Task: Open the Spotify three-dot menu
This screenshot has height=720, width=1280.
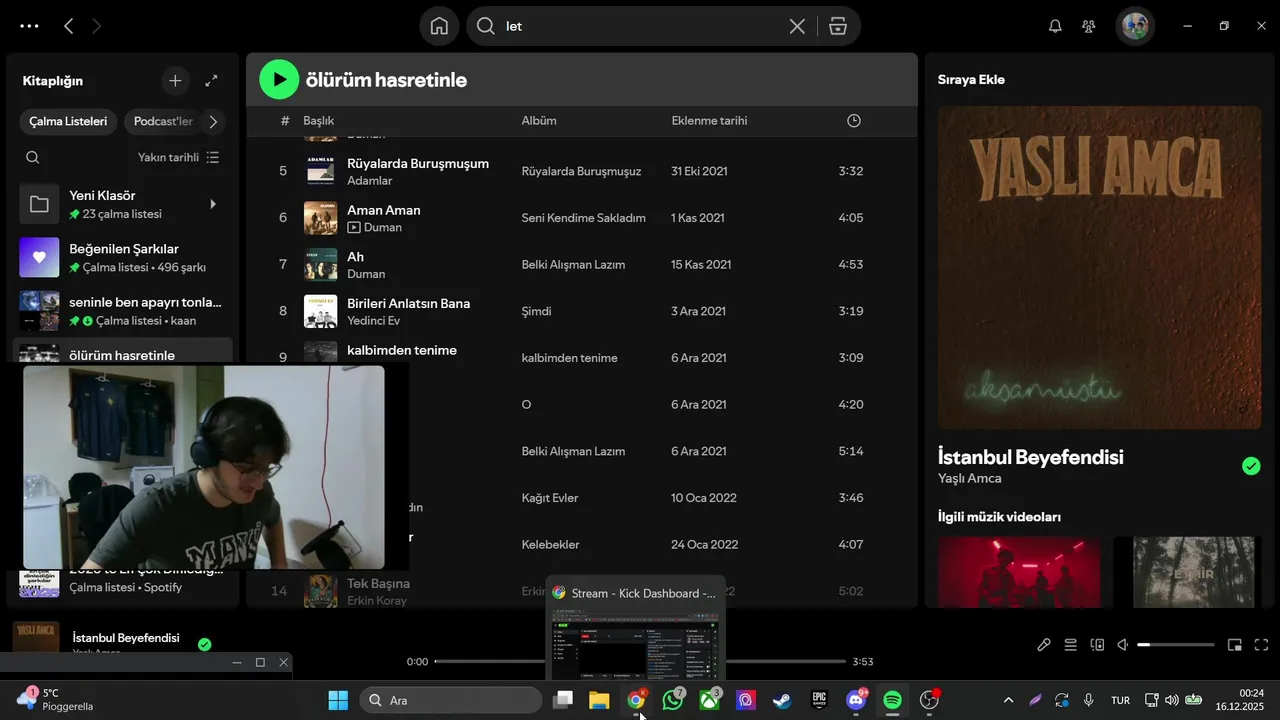Action: coord(29,26)
